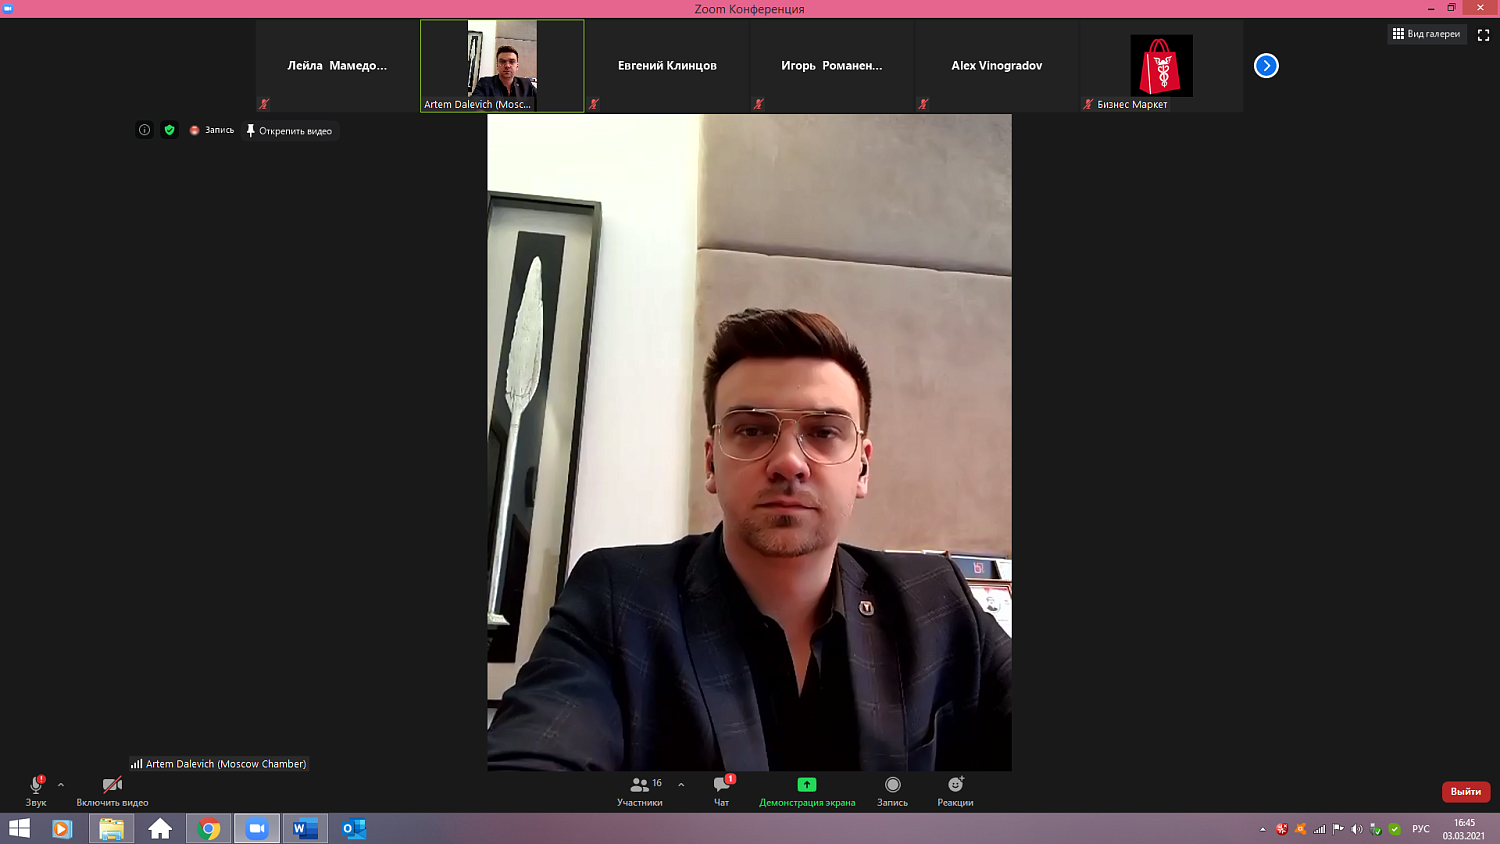Viewport: 1500px width, 844px height.
Task: Show next participants with blue arrow
Action: [1266, 66]
